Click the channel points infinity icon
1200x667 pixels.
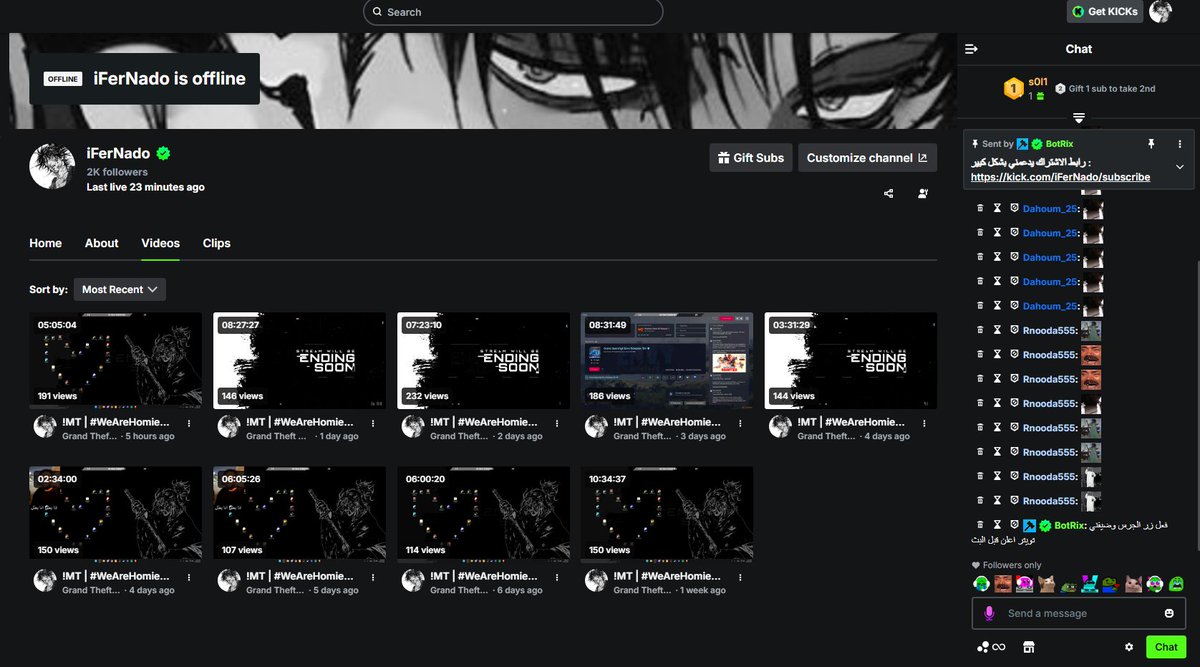(991, 647)
